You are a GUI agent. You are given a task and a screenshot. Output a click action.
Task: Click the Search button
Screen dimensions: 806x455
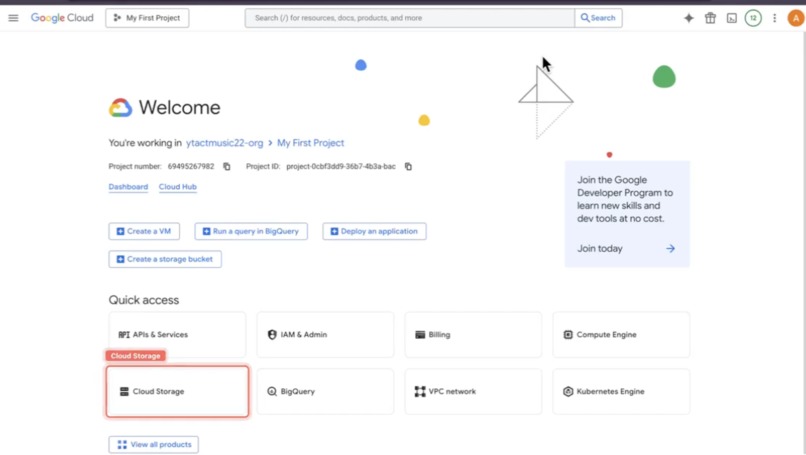coord(598,18)
